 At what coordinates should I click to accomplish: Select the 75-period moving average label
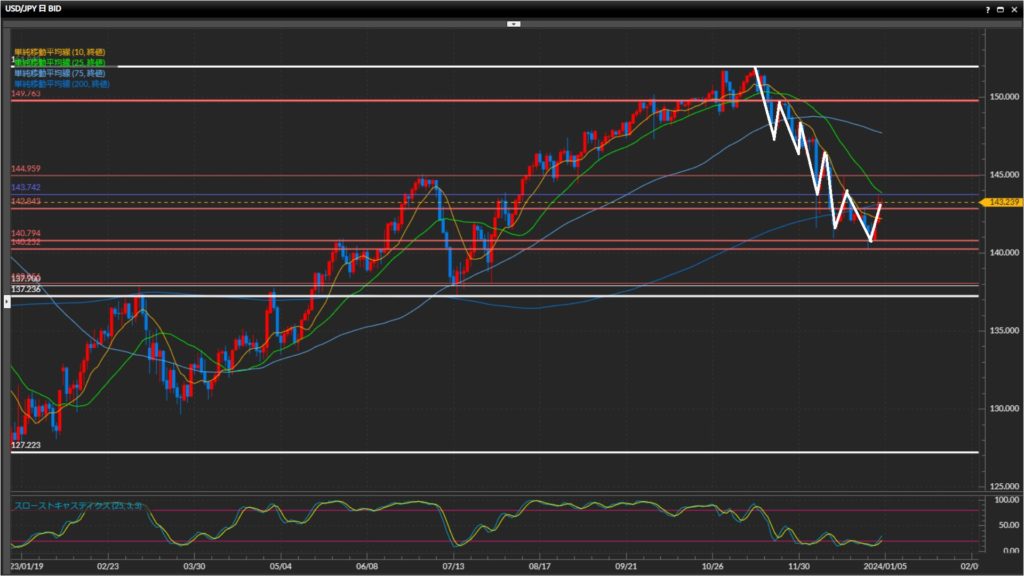pos(60,72)
